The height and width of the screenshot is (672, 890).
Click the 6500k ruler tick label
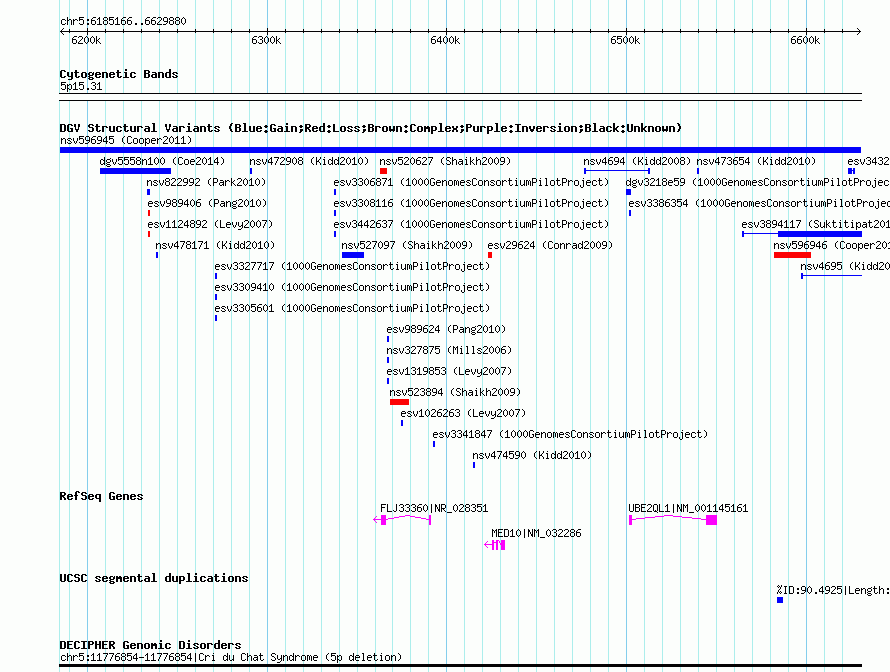click(x=625, y=40)
